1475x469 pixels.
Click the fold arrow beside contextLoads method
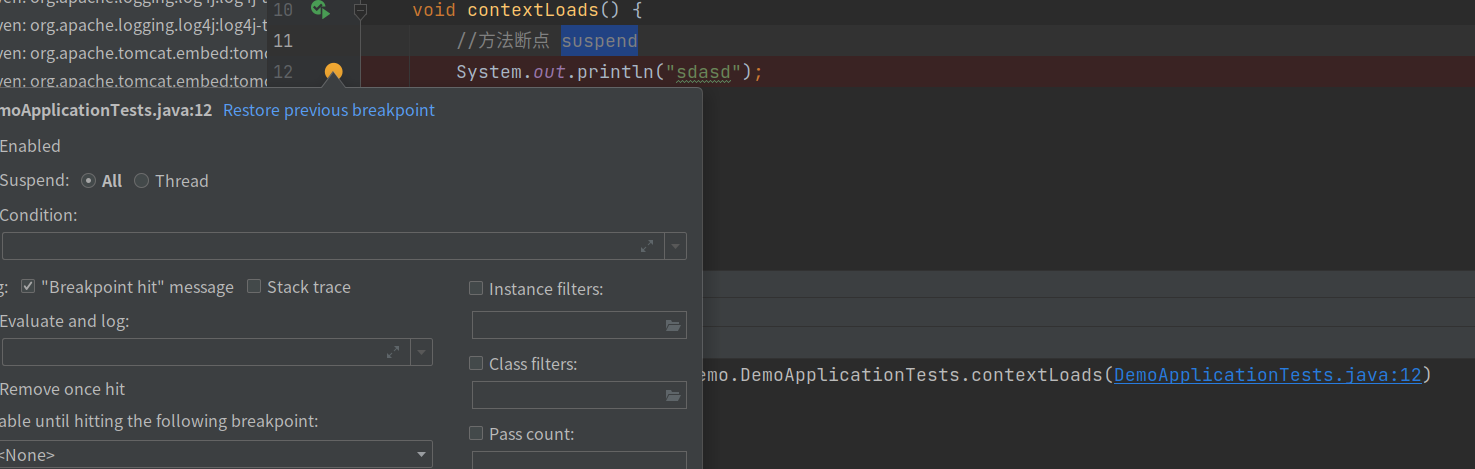click(361, 11)
